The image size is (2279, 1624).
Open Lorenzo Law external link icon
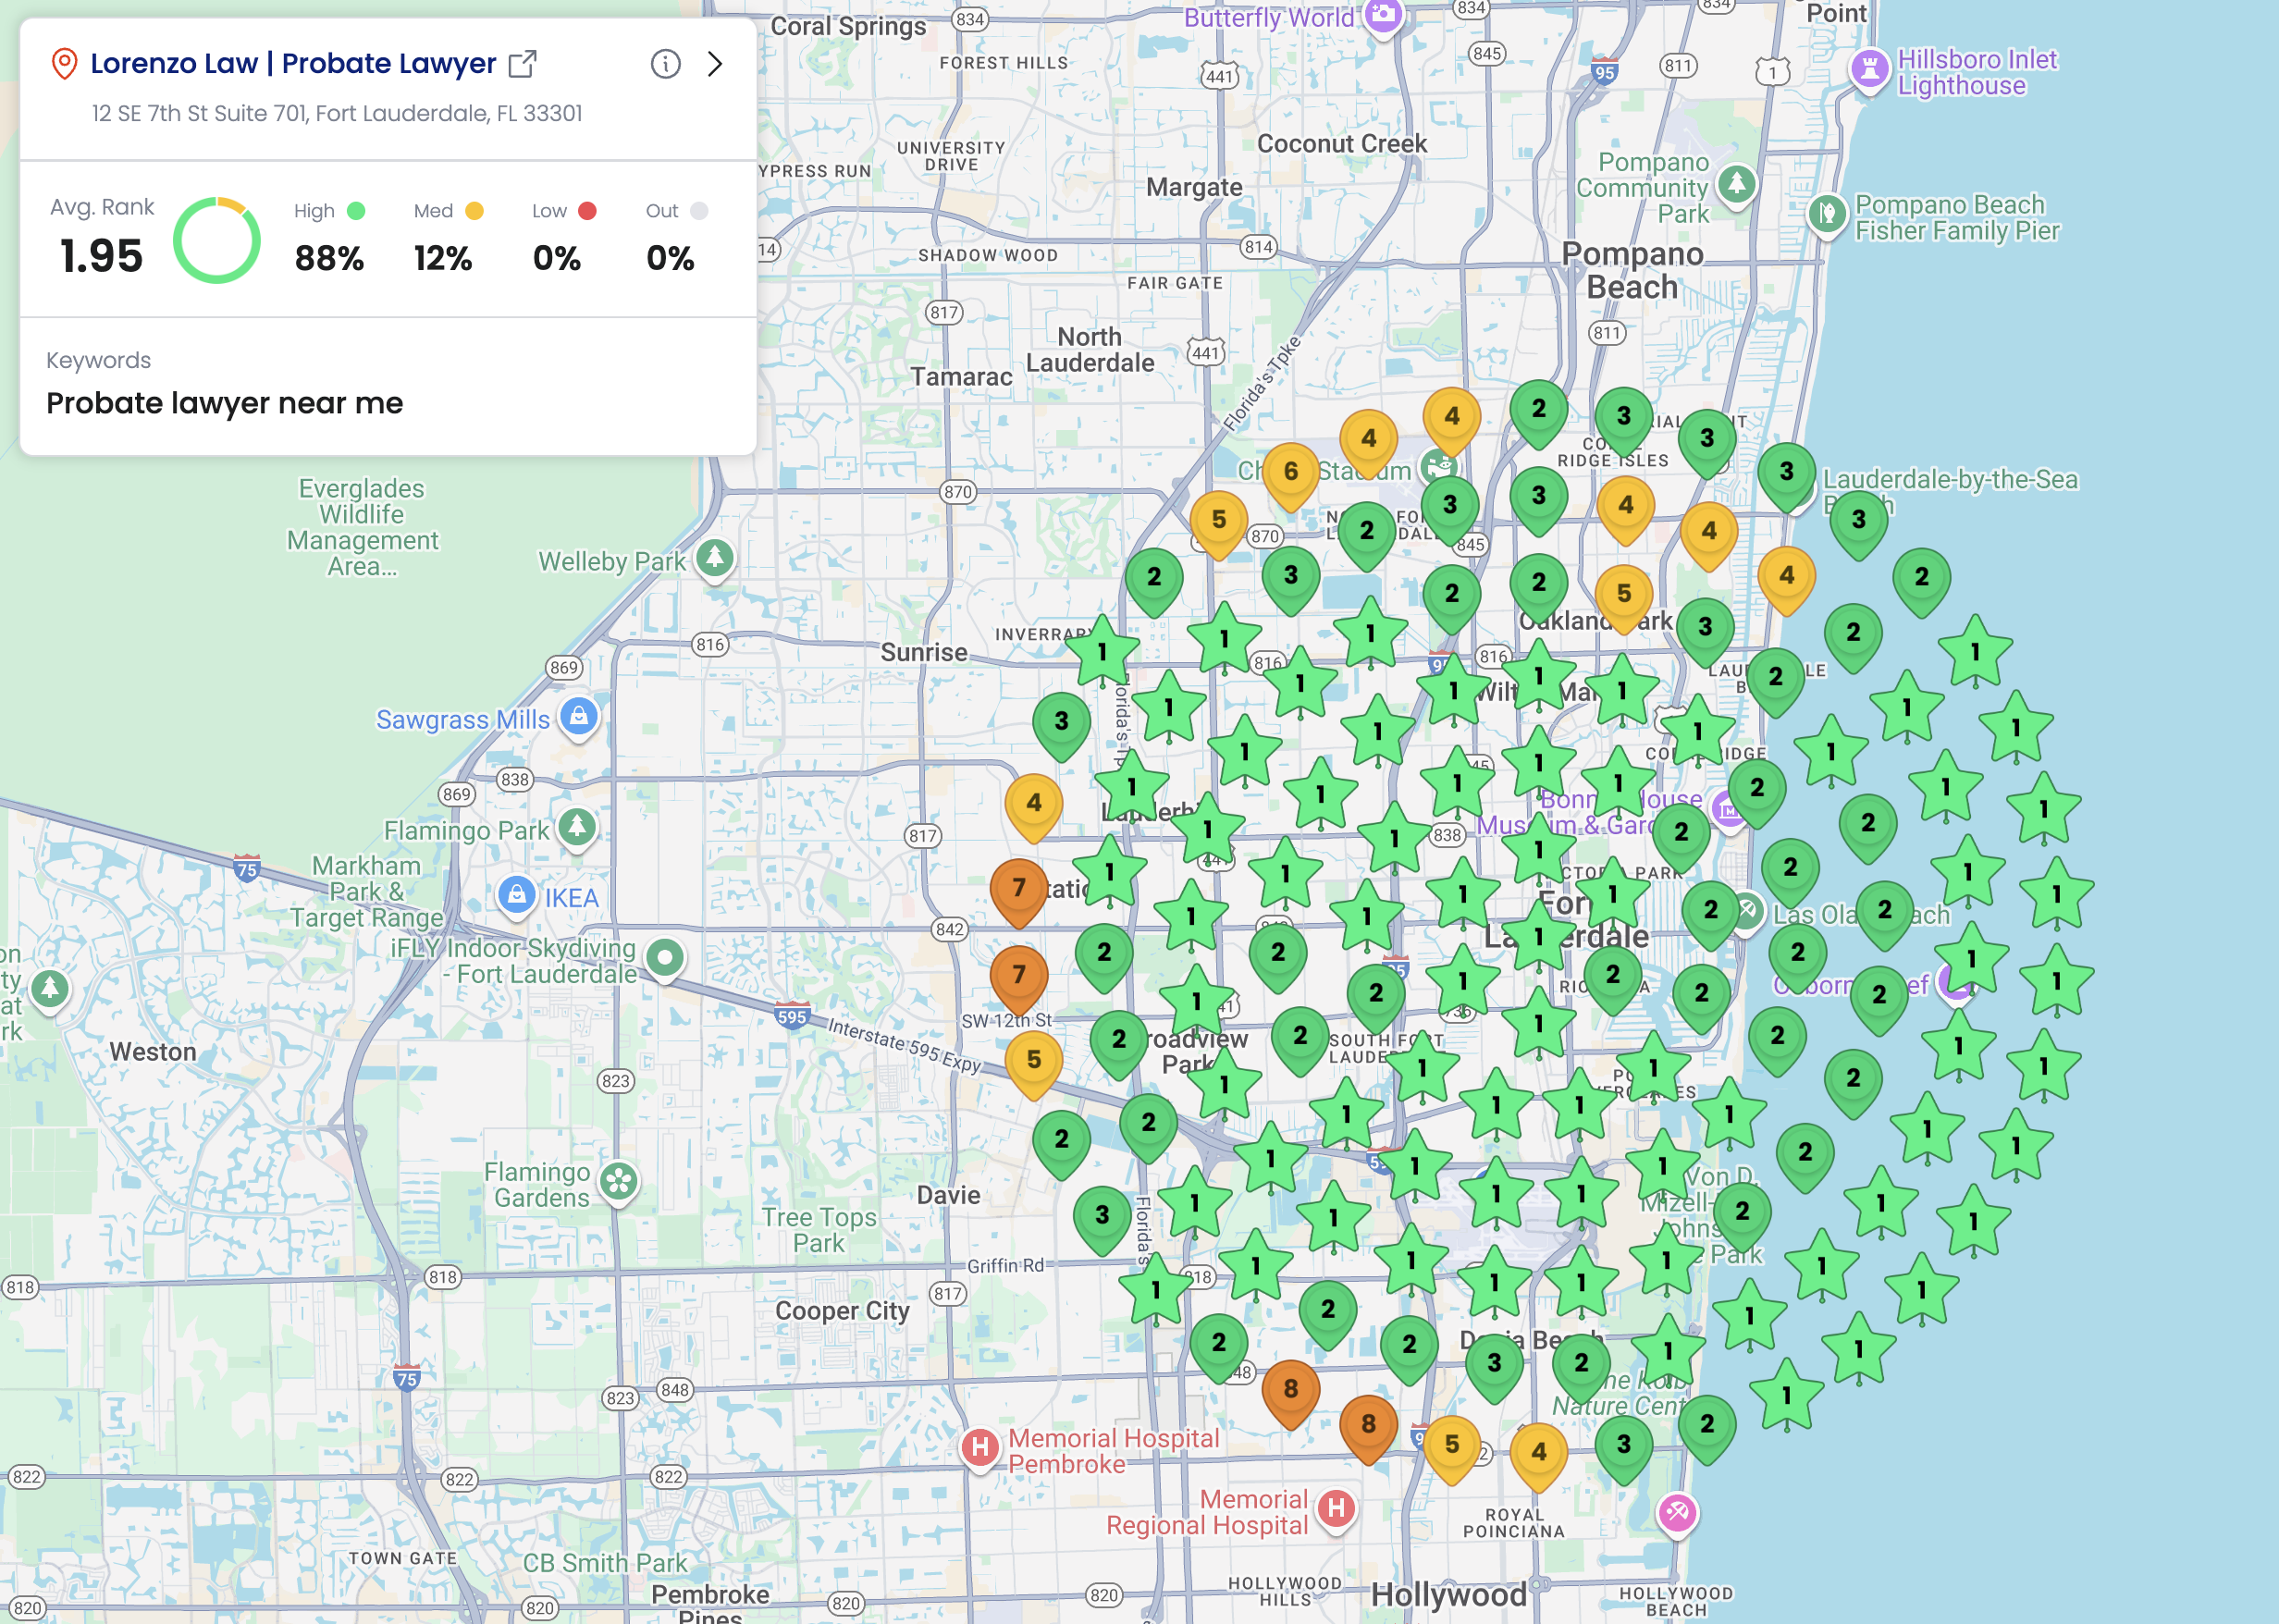point(522,64)
